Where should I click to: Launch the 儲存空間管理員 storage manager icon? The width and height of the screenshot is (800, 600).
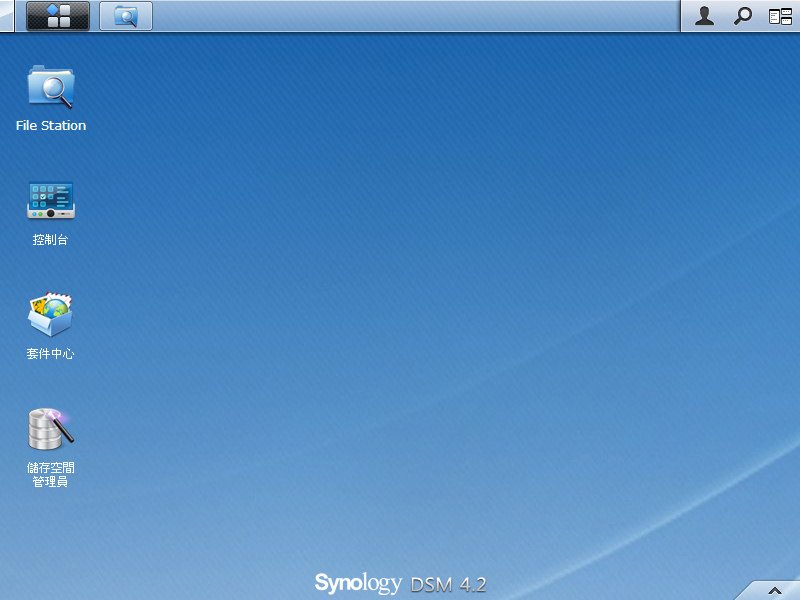[x=50, y=429]
